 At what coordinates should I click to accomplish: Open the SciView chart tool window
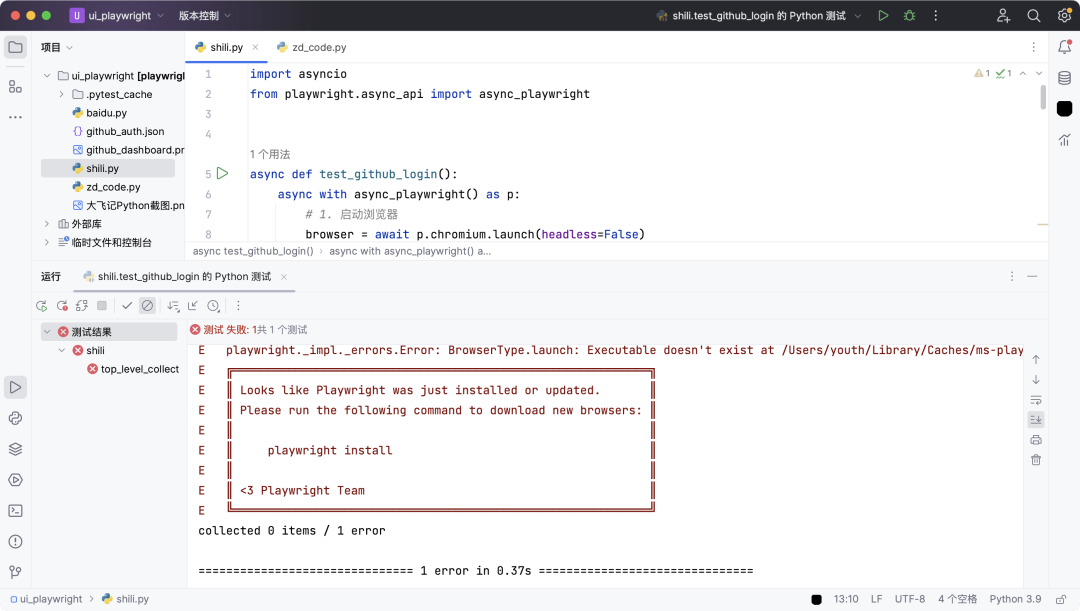click(x=1064, y=140)
